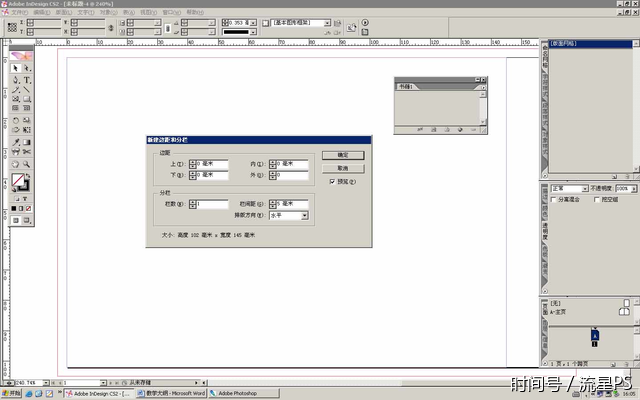Enable the 分离混合 checkbox
This screenshot has height=400, width=640.
click(x=556, y=200)
